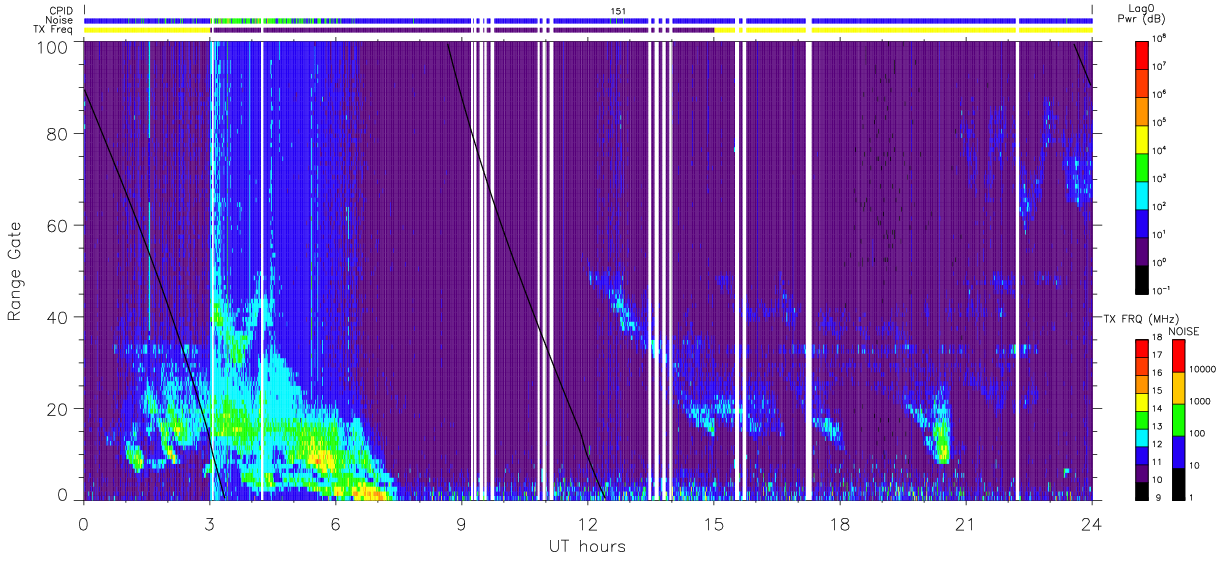The height and width of the screenshot is (567, 1228).
Task: Click the black bottom segment of the TX FRQ colorbar
Action: coord(1142,489)
